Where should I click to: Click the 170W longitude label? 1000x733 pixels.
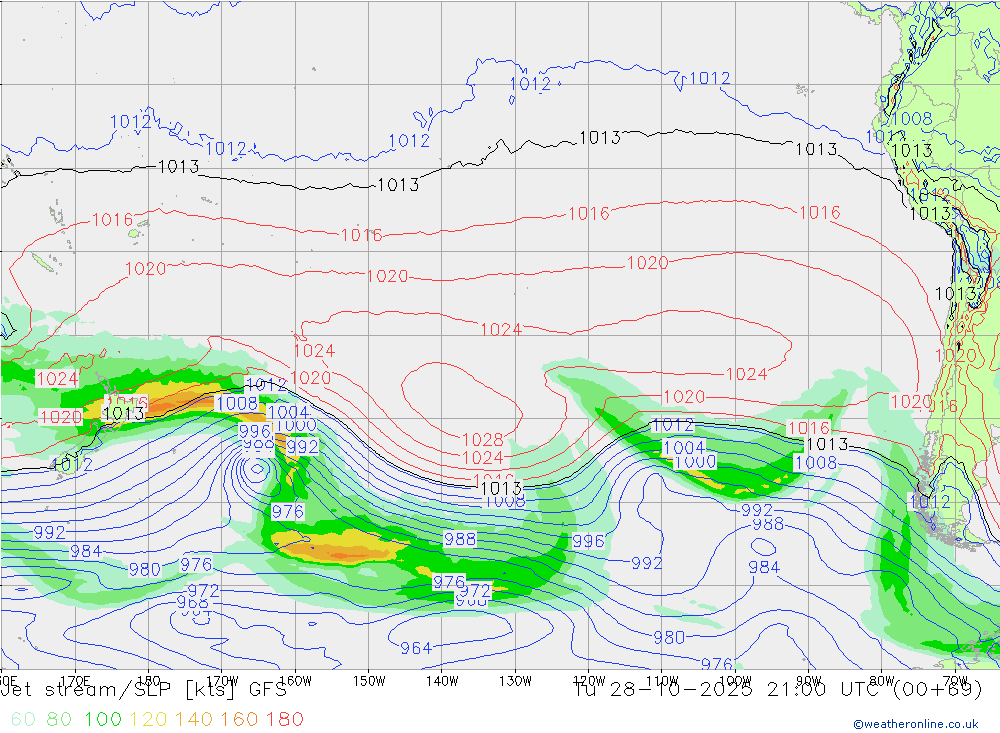222,681
